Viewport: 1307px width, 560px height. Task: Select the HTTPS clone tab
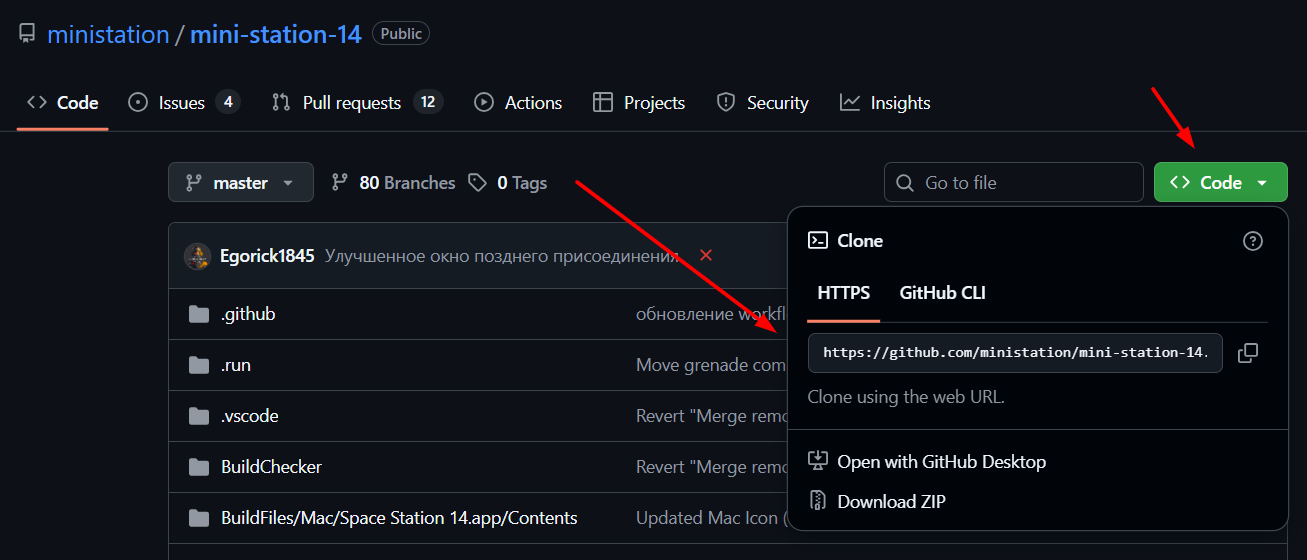point(844,293)
